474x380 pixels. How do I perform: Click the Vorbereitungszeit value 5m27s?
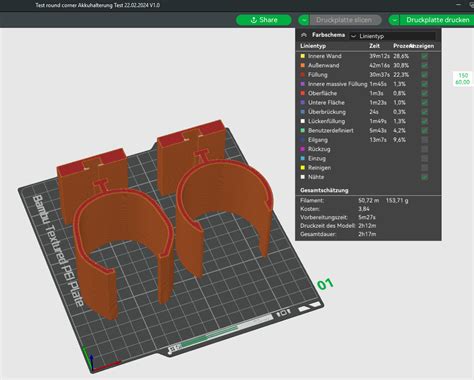pos(367,217)
